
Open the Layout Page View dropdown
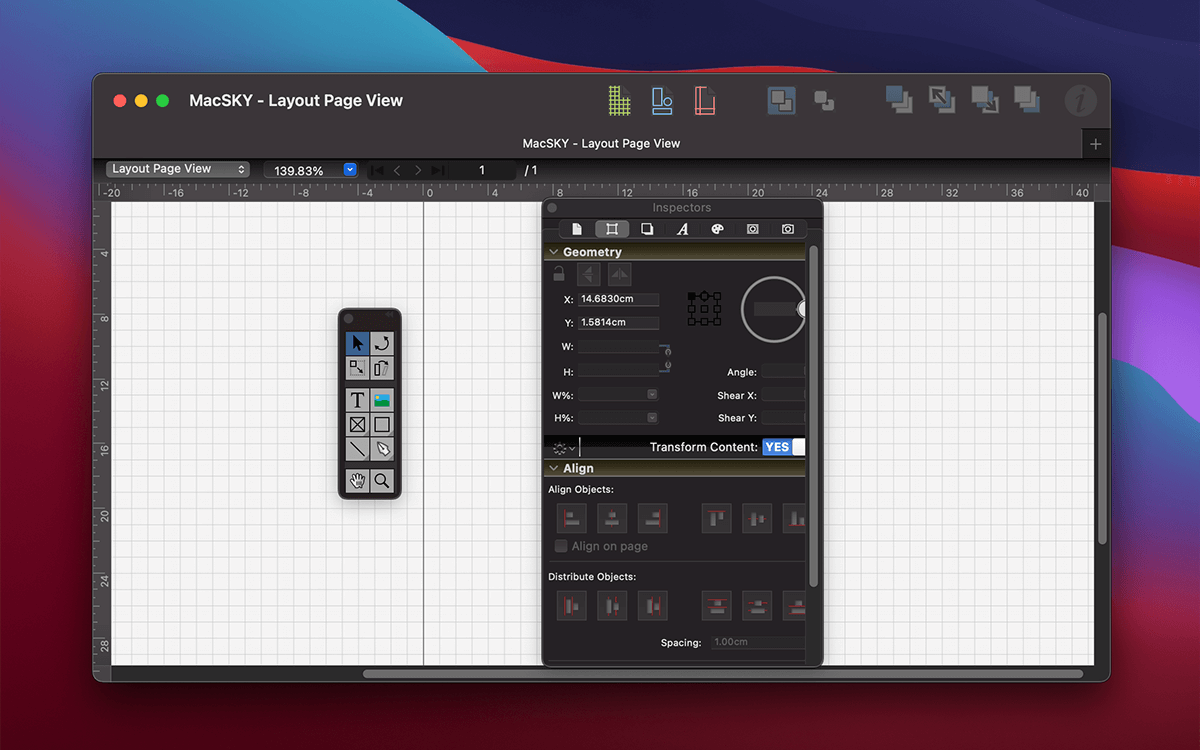pyautogui.click(x=178, y=169)
